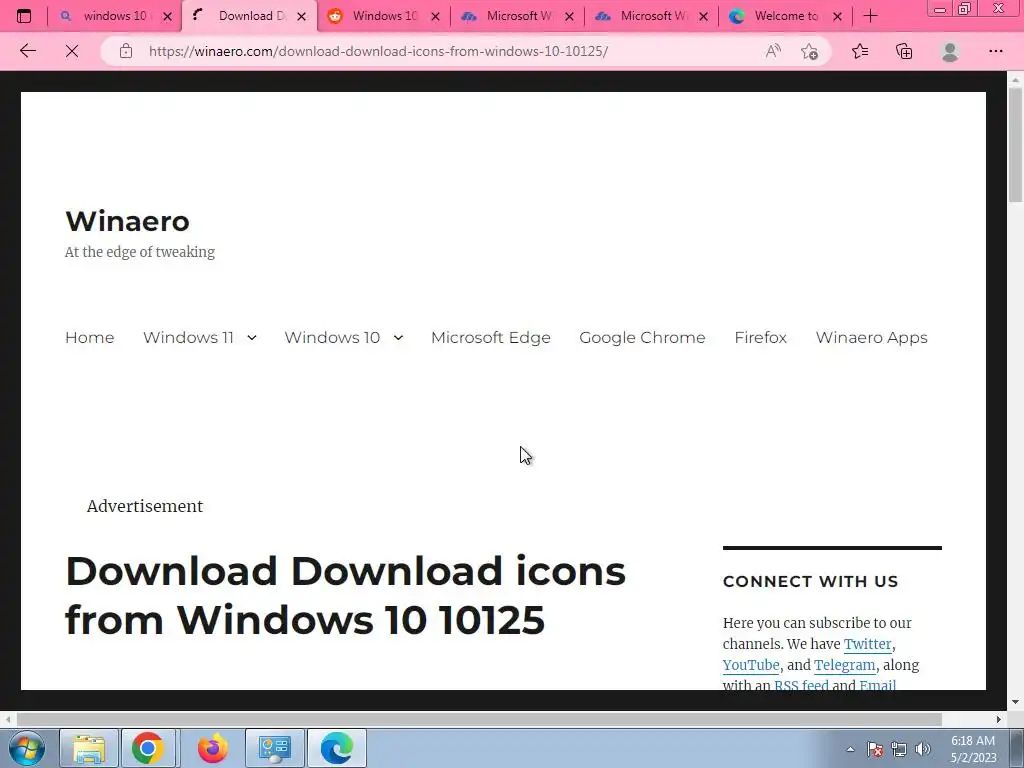The width and height of the screenshot is (1024, 768).
Task: Open the clock showing 6:18 AM
Action: point(973,749)
